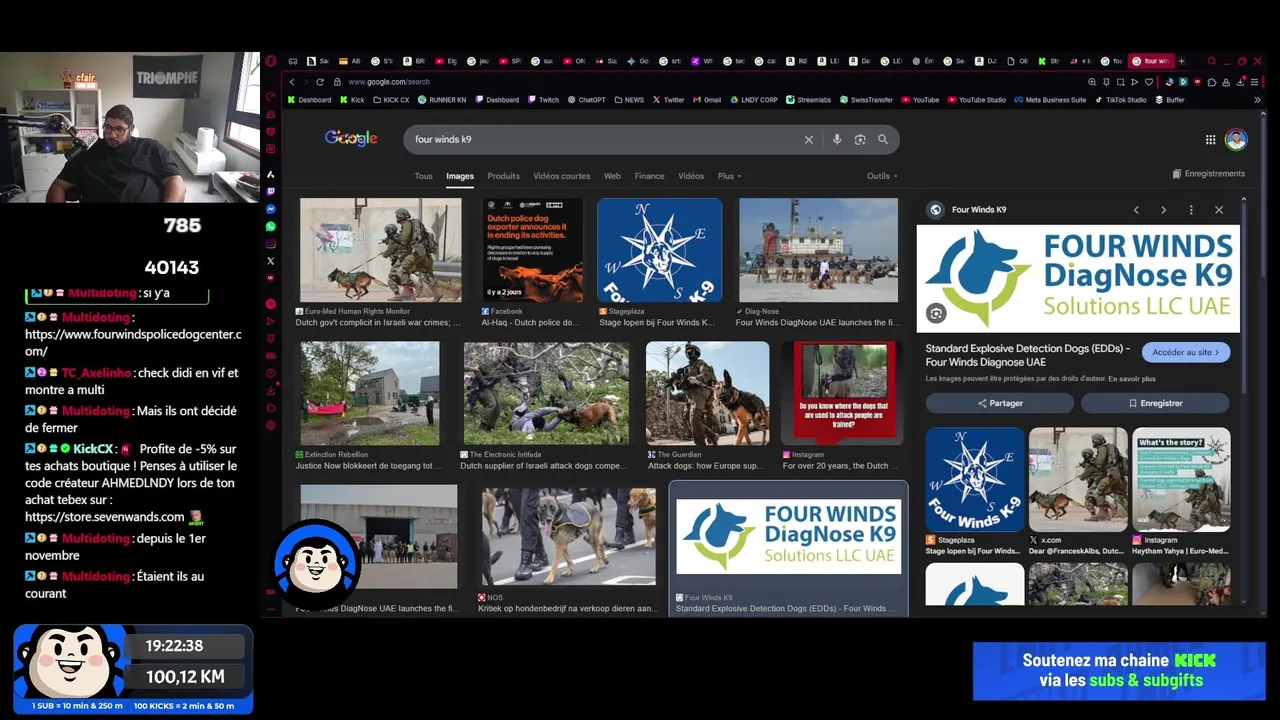1280x720 pixels.
Task: Click the Opera GX logo menu
Action: tap(271, 61)
